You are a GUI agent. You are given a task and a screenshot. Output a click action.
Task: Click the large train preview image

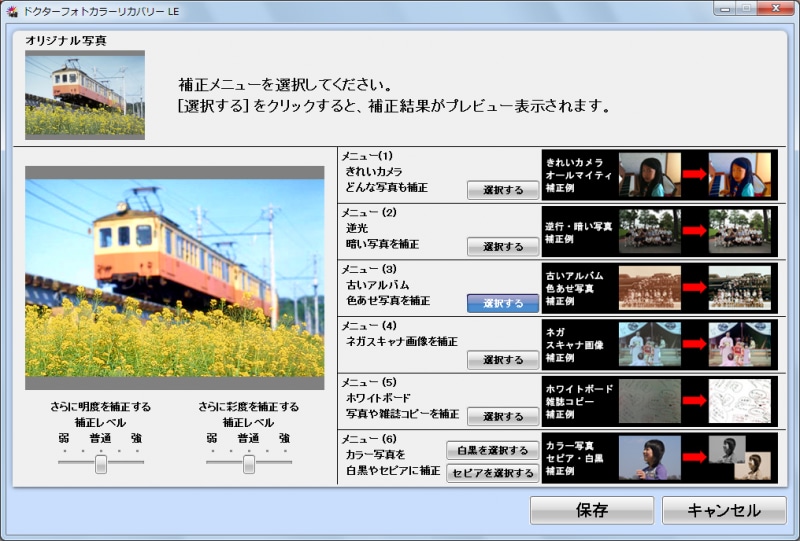tap(174, 278)
